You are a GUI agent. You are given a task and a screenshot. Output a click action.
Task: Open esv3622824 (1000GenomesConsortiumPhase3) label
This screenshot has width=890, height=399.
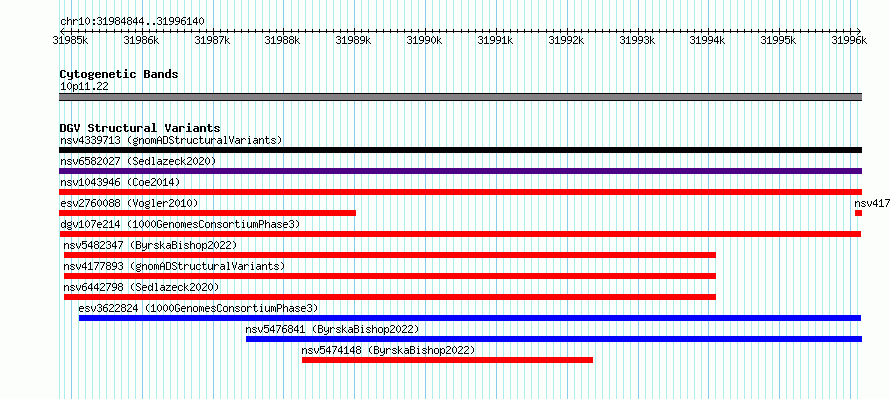coord(199,308)
